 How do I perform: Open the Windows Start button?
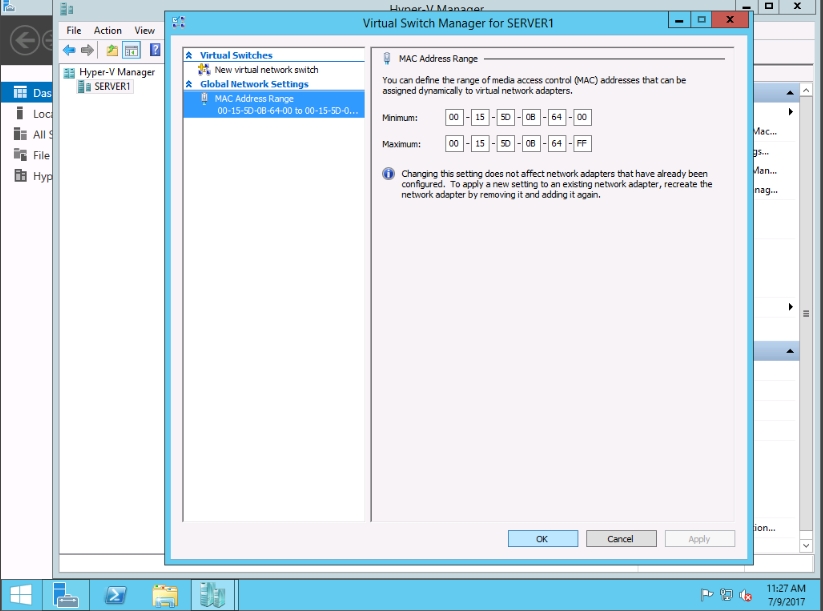tap(21, 595)
